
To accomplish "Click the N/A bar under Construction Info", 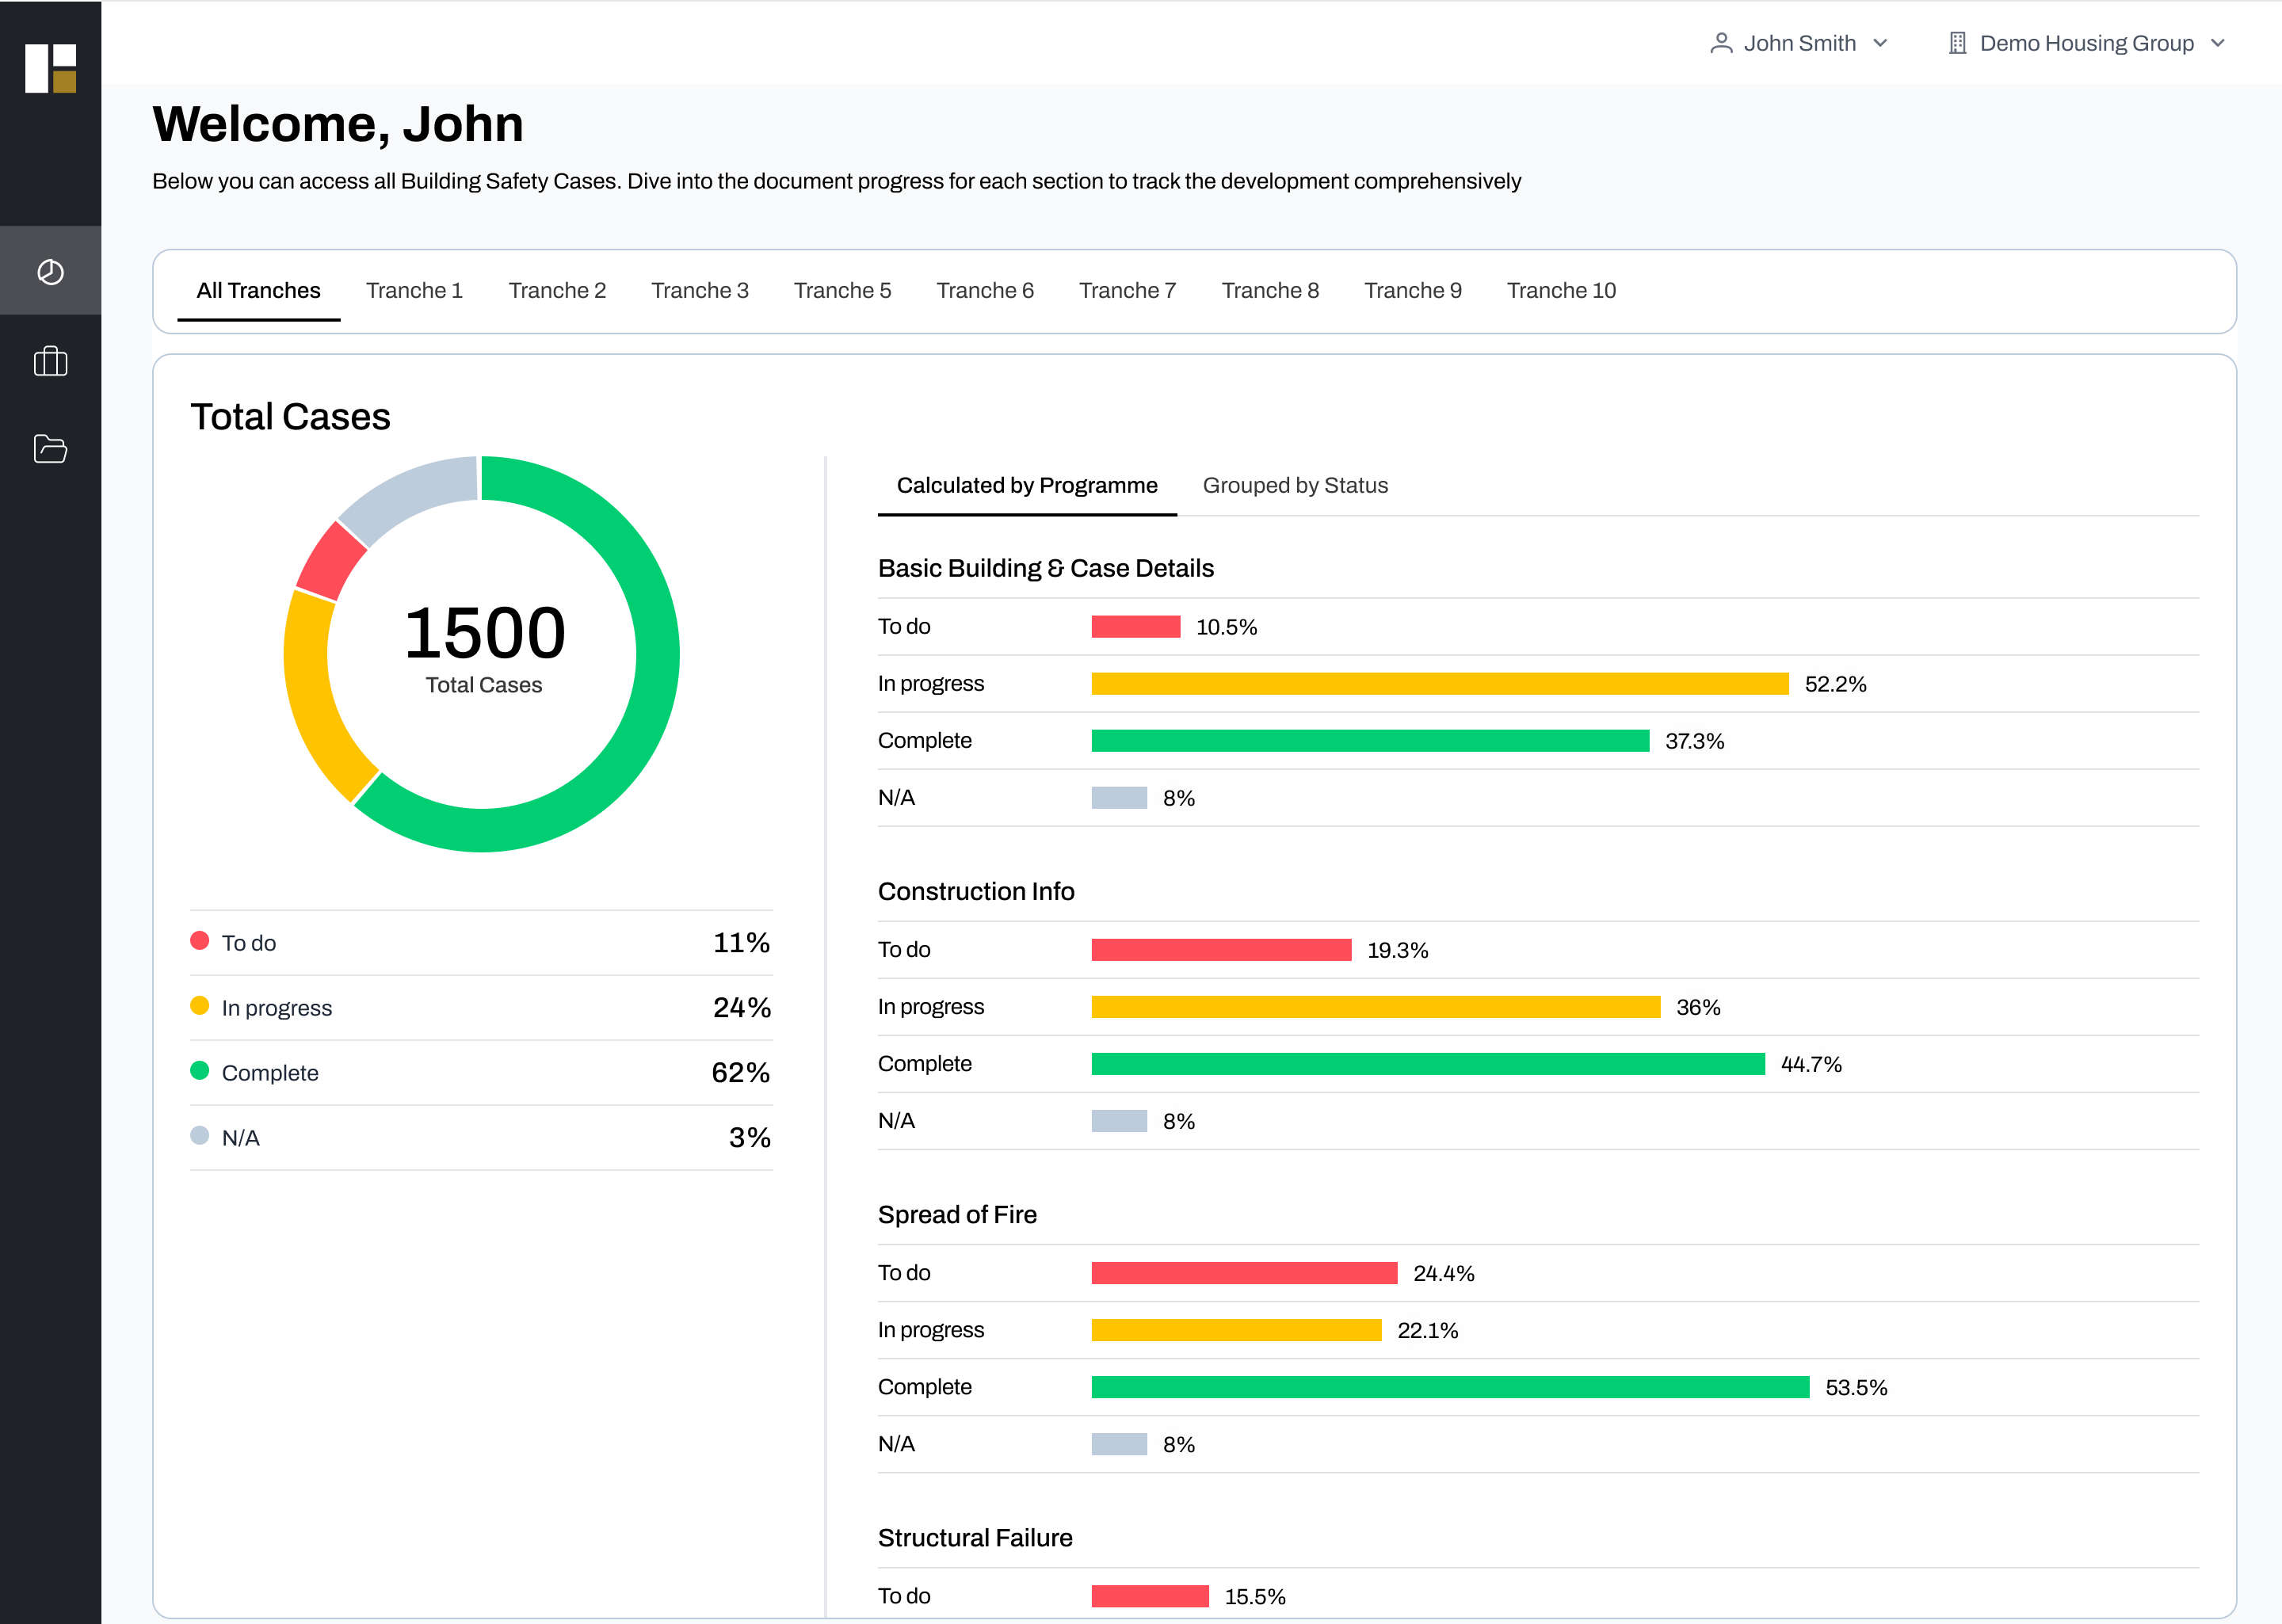I will (x=1119, y=1121).
